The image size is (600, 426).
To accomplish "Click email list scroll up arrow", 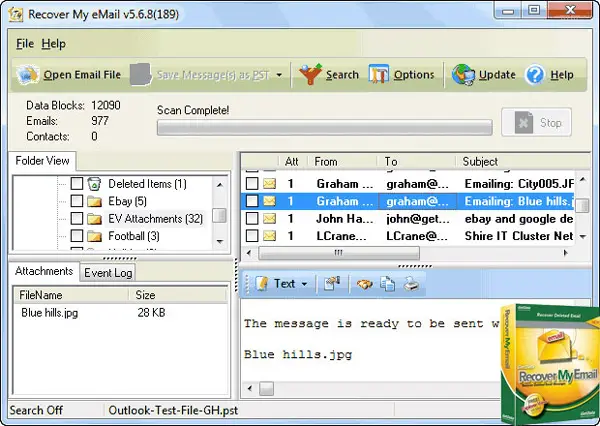I will (x=582, y=179).
